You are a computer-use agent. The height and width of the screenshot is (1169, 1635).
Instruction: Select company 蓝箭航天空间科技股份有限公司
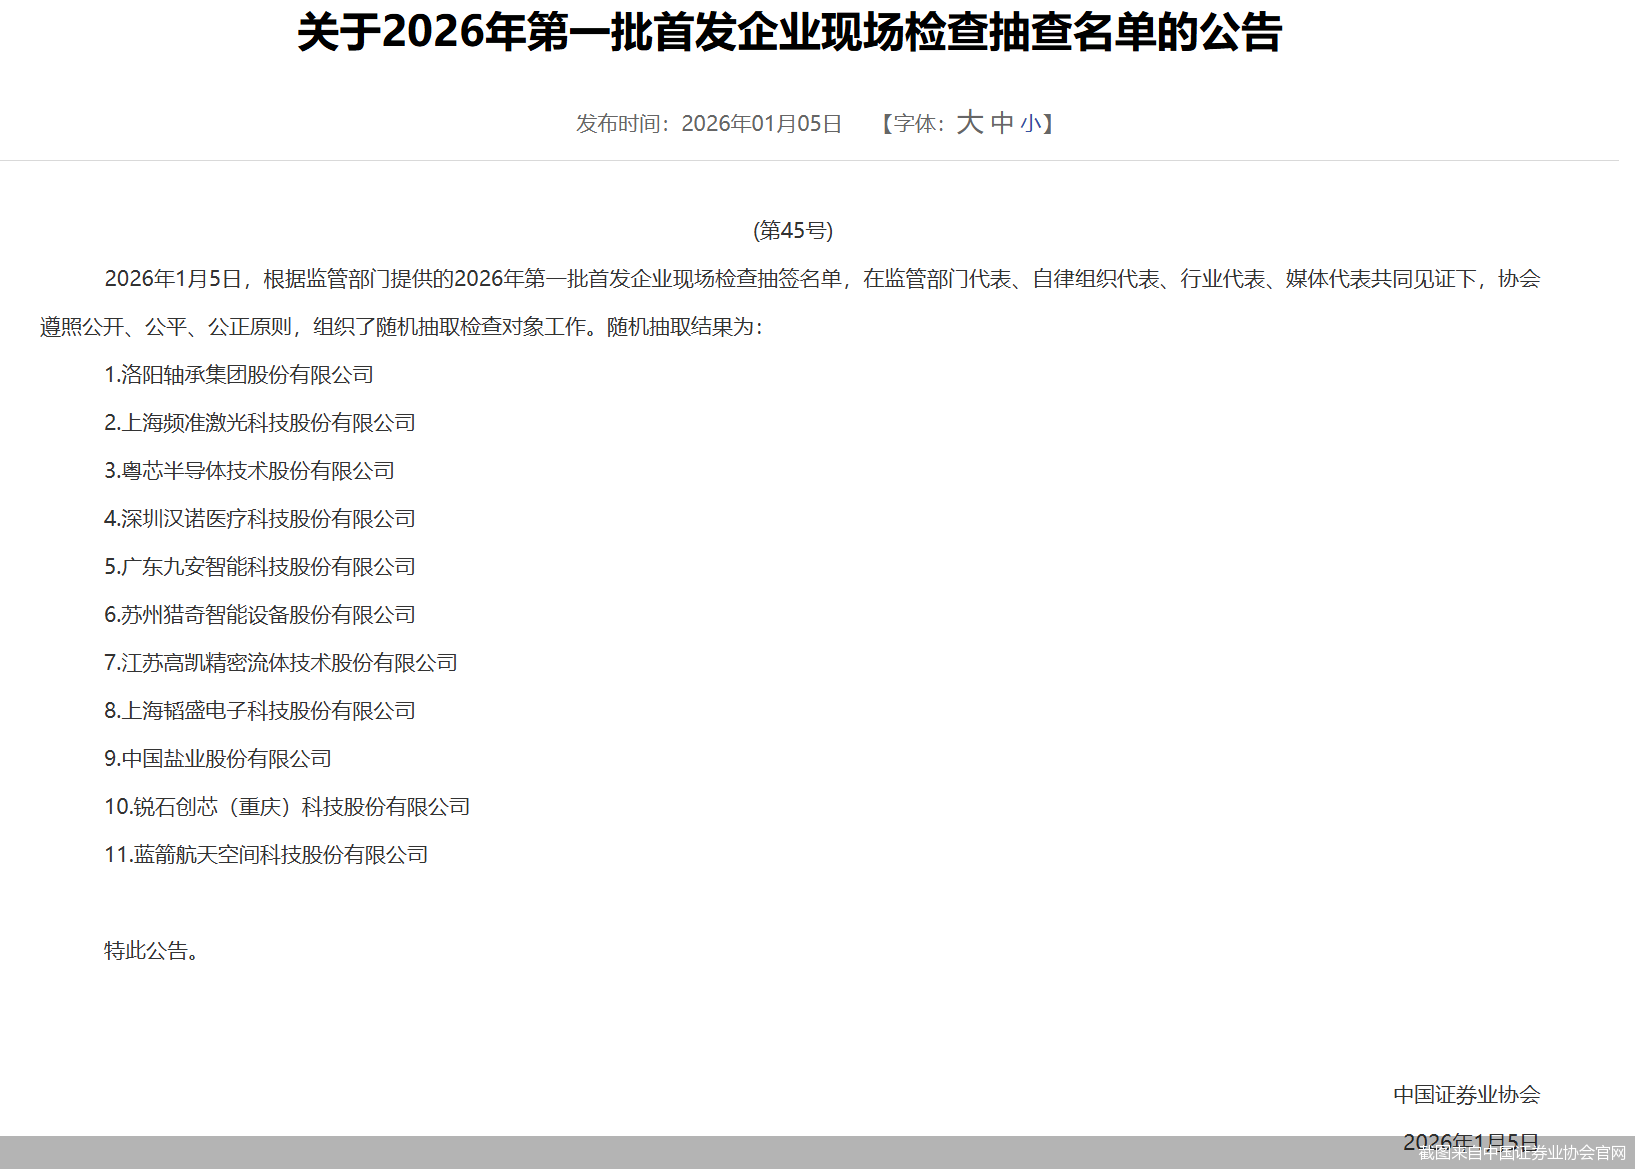(266, 854)
